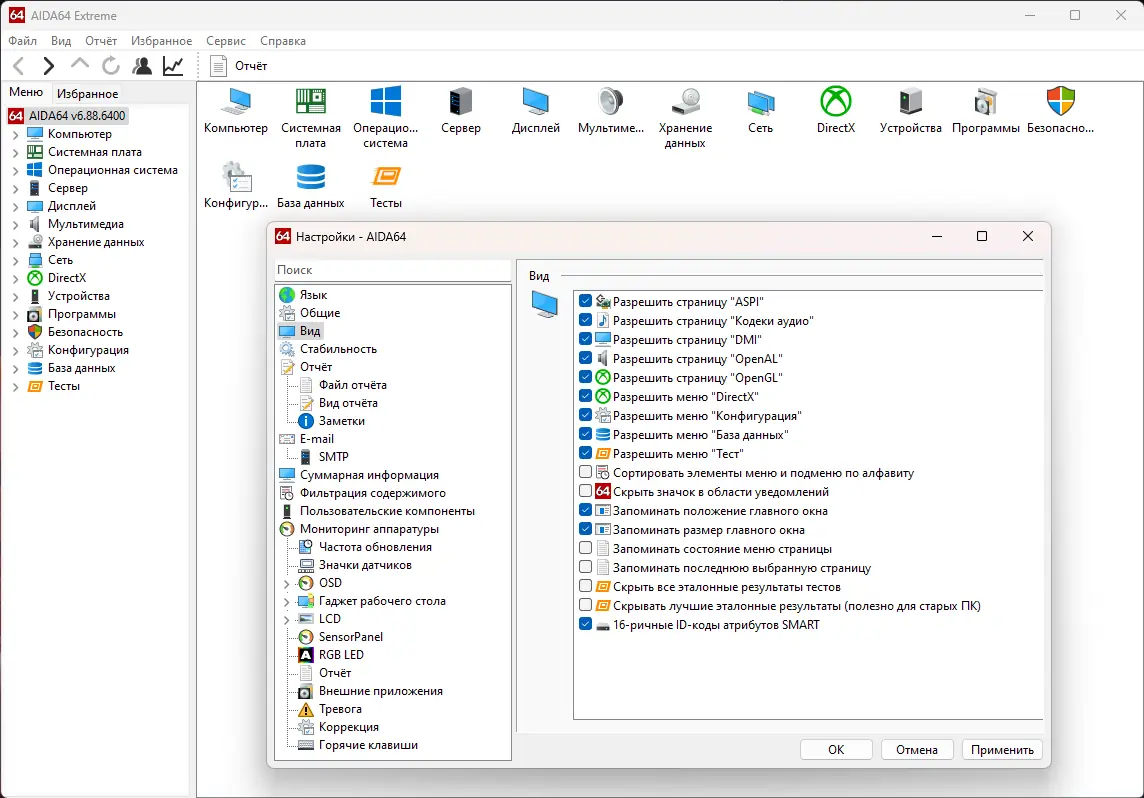This screenshot has height=798, width=1144.
Task: Uncheck Разрешить страницу "Кодеки аудио"
Action: coord(585,319)
